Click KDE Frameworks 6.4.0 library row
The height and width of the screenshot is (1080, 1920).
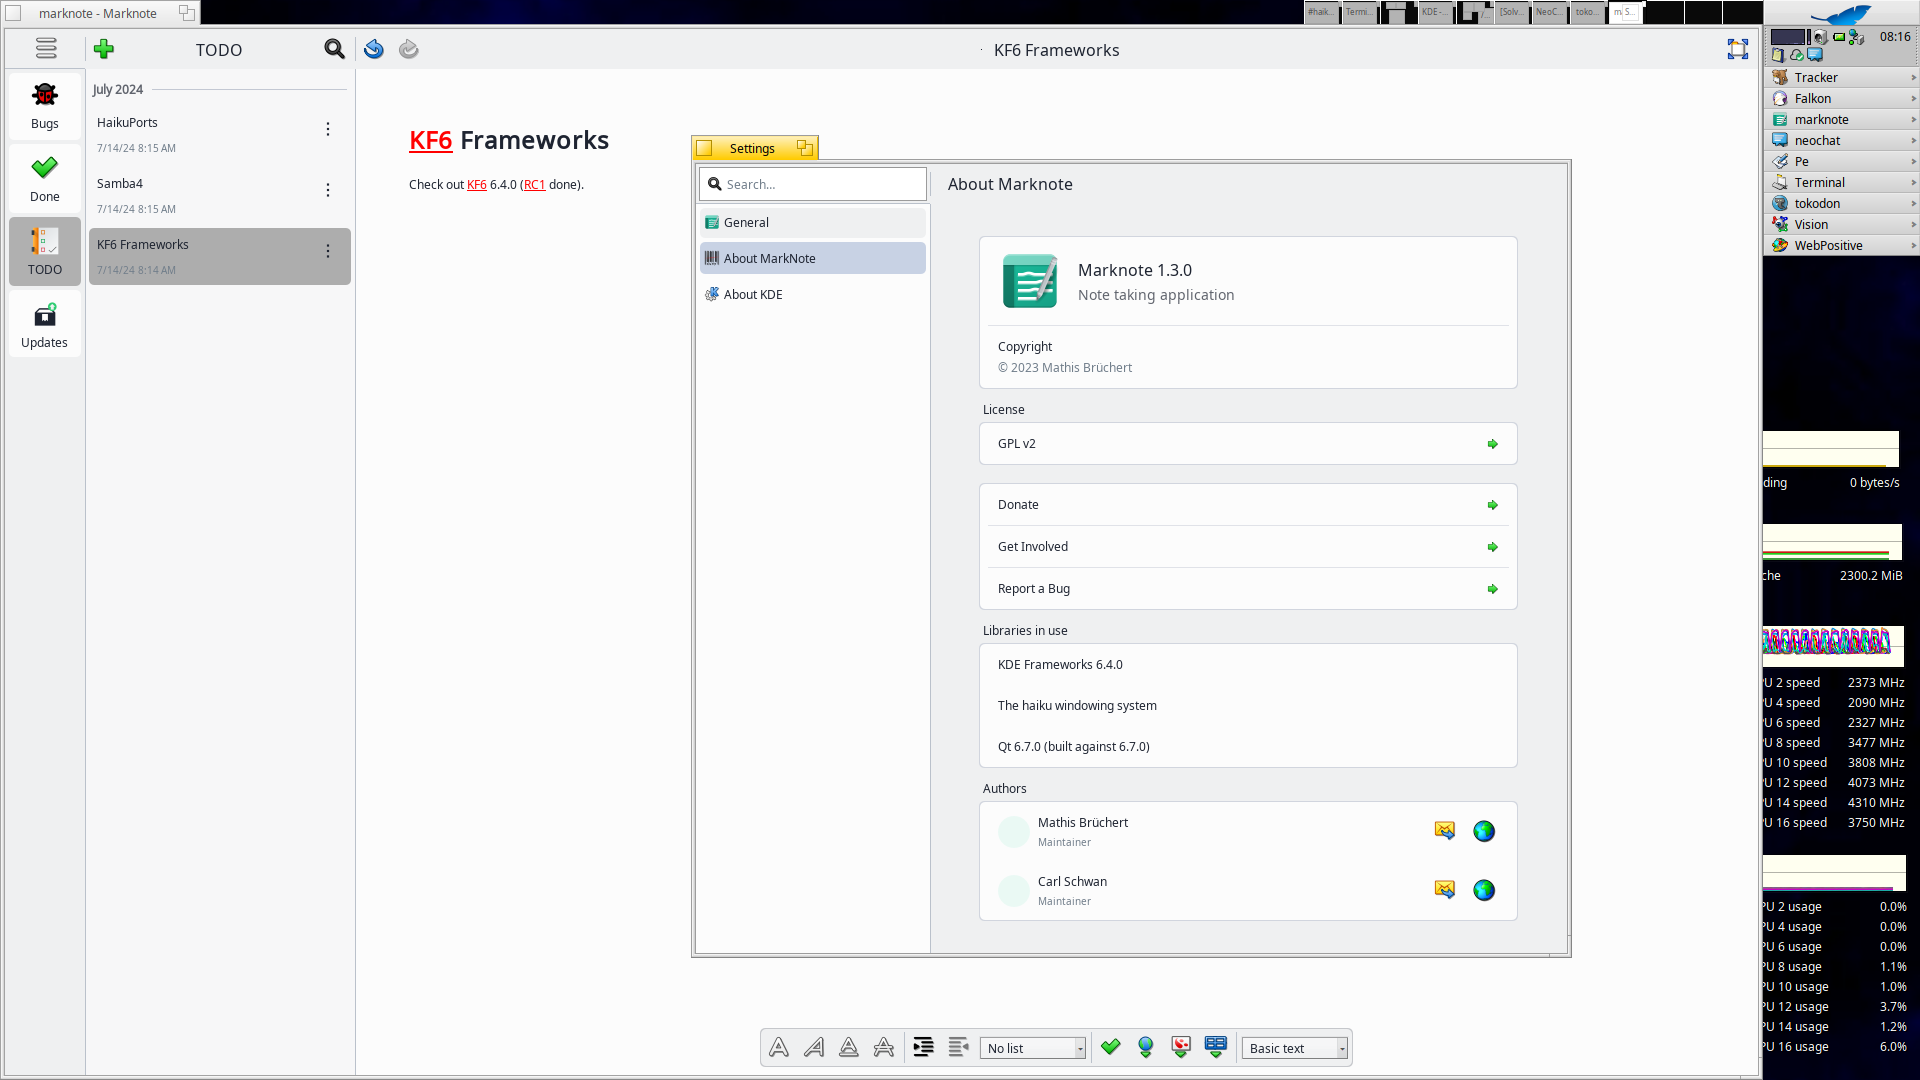(1248, 665)
